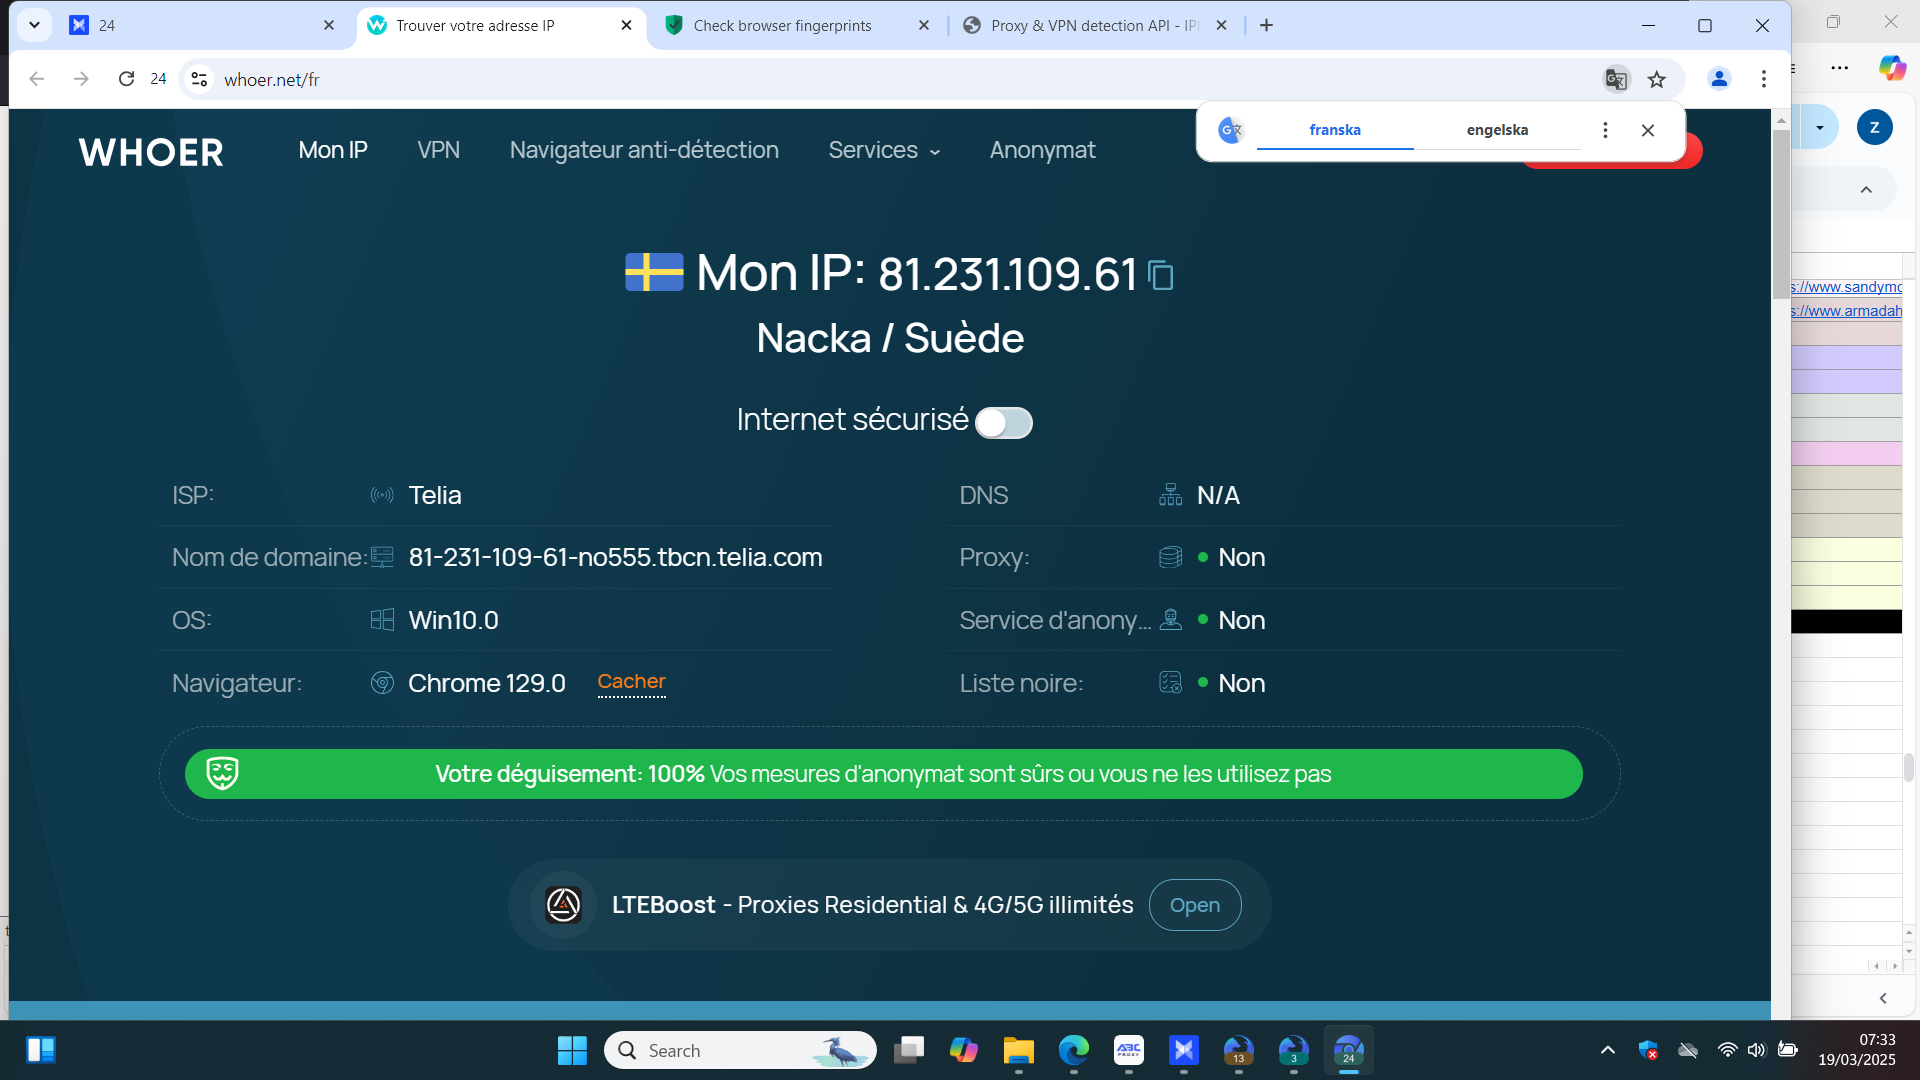Copy the IP address with the copy icon
Screen dimensions: 1920x1080
pyautogui.click(x=1160, y=275)
